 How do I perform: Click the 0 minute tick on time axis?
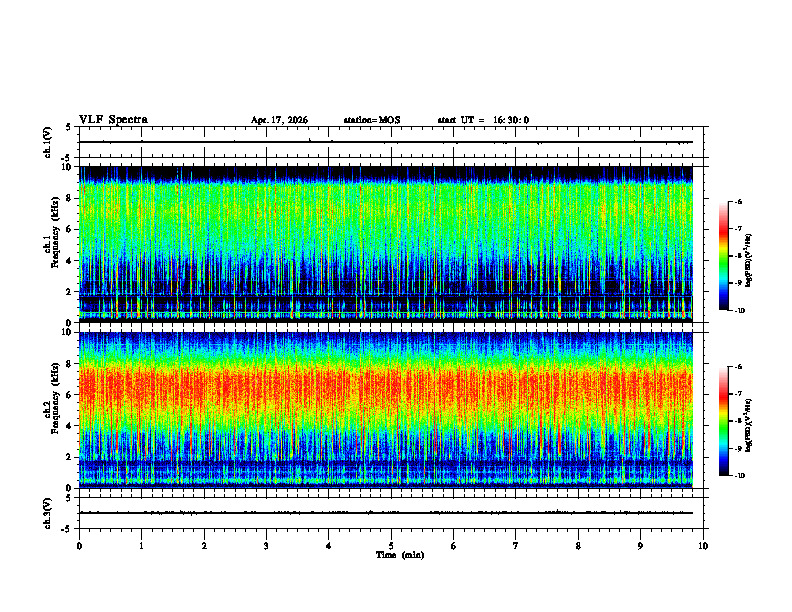click(x=79, y=546)
